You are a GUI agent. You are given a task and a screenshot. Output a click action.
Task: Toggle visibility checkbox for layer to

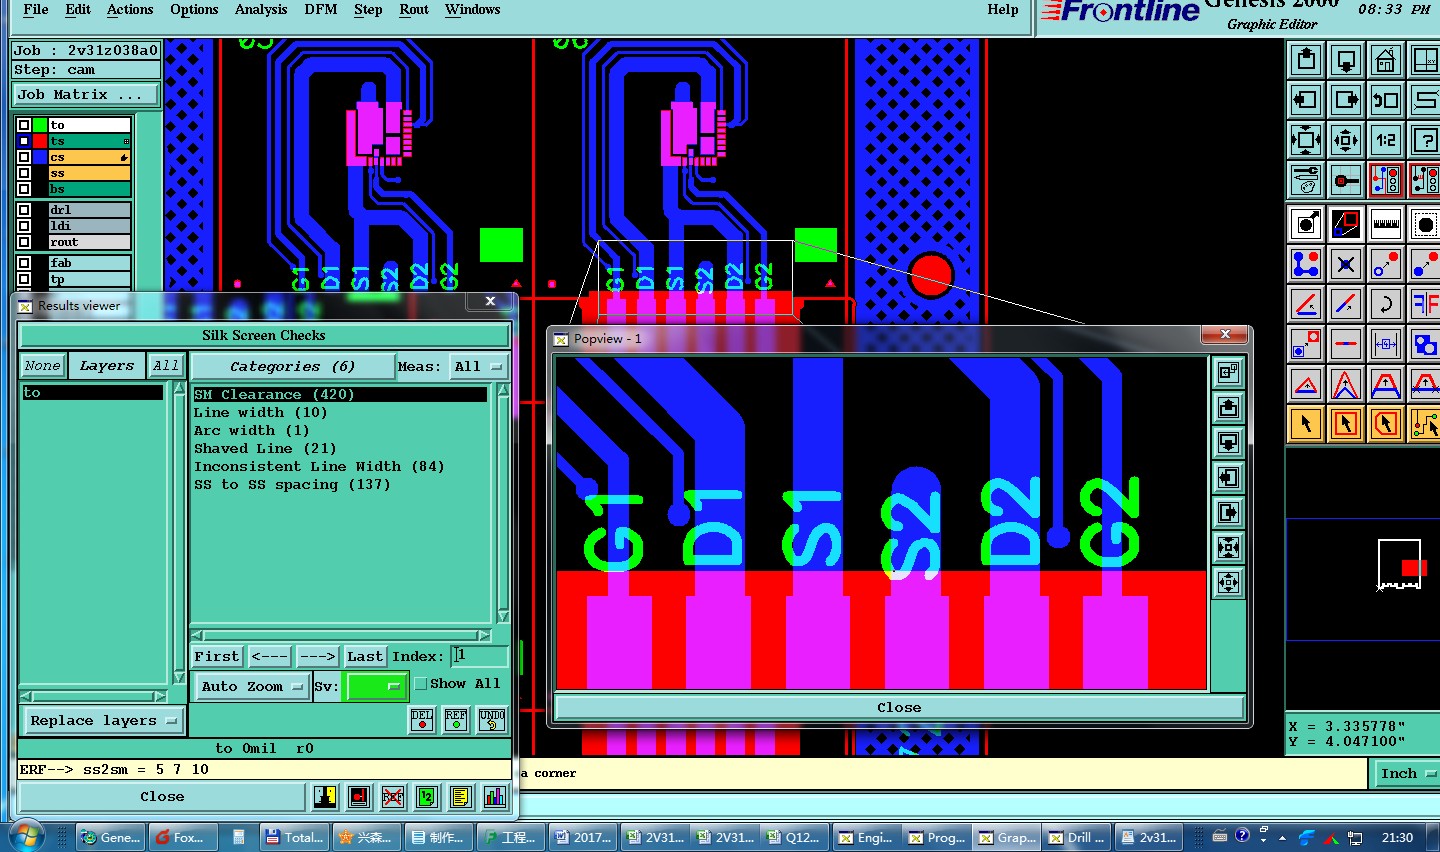[x=24, y=125]
